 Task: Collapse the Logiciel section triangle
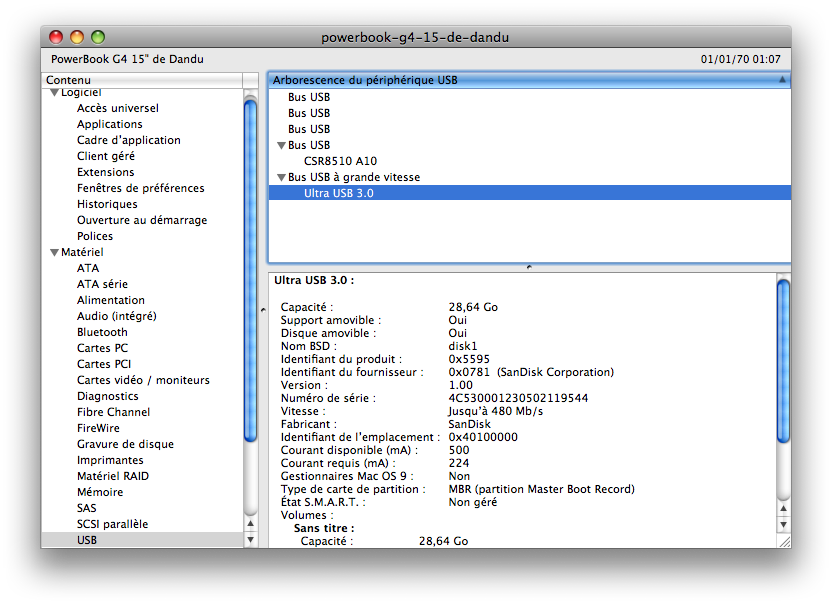(54, 93)
